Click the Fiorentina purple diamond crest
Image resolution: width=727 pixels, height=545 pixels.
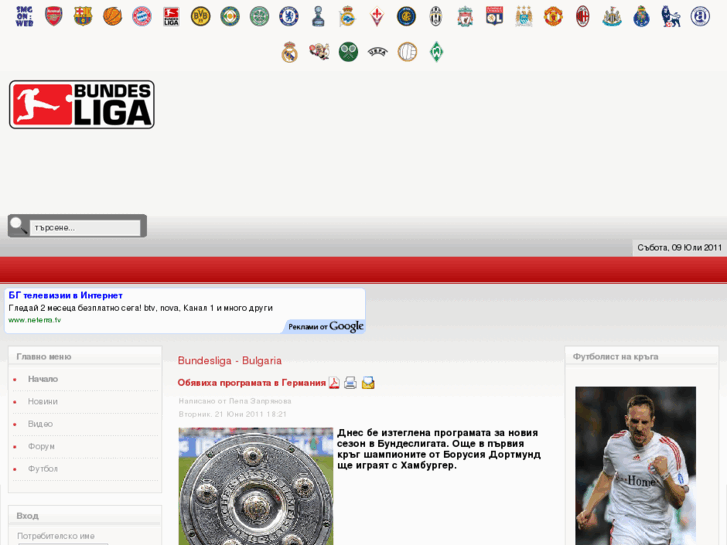point(377,17)
